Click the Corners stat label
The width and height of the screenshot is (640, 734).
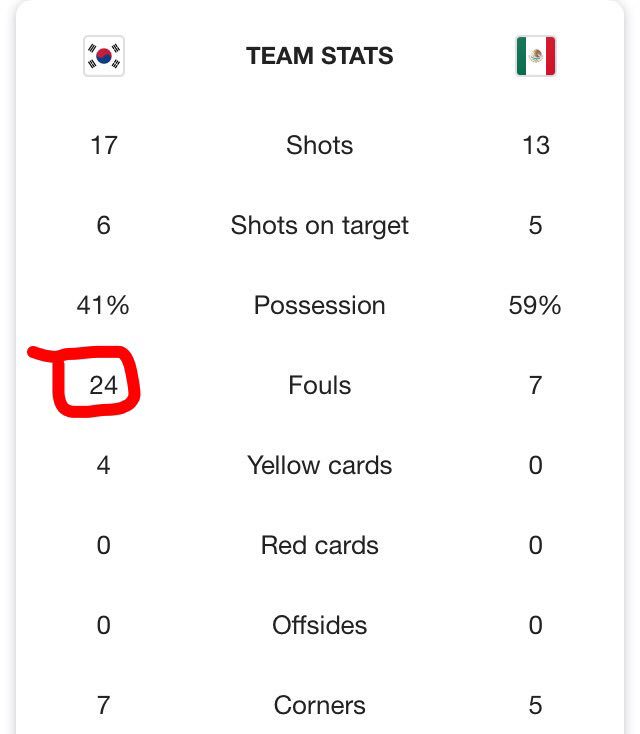[x=320, y=705]
